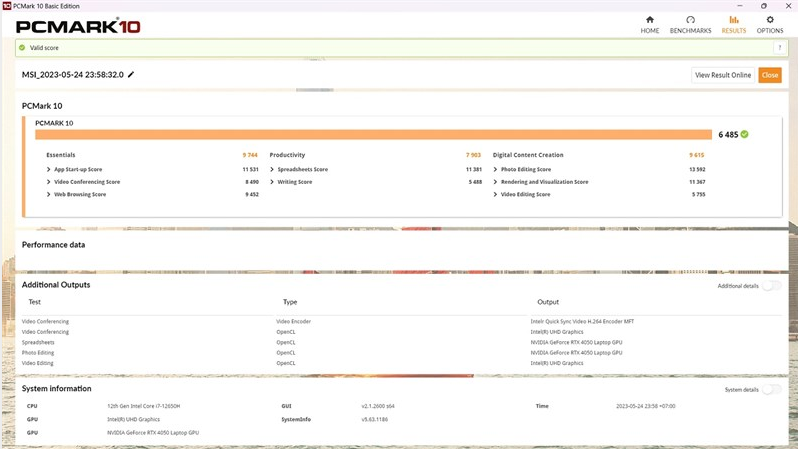798x449 pixels.
Task: Expand App Start-up Score
Action: click(48, 170)
